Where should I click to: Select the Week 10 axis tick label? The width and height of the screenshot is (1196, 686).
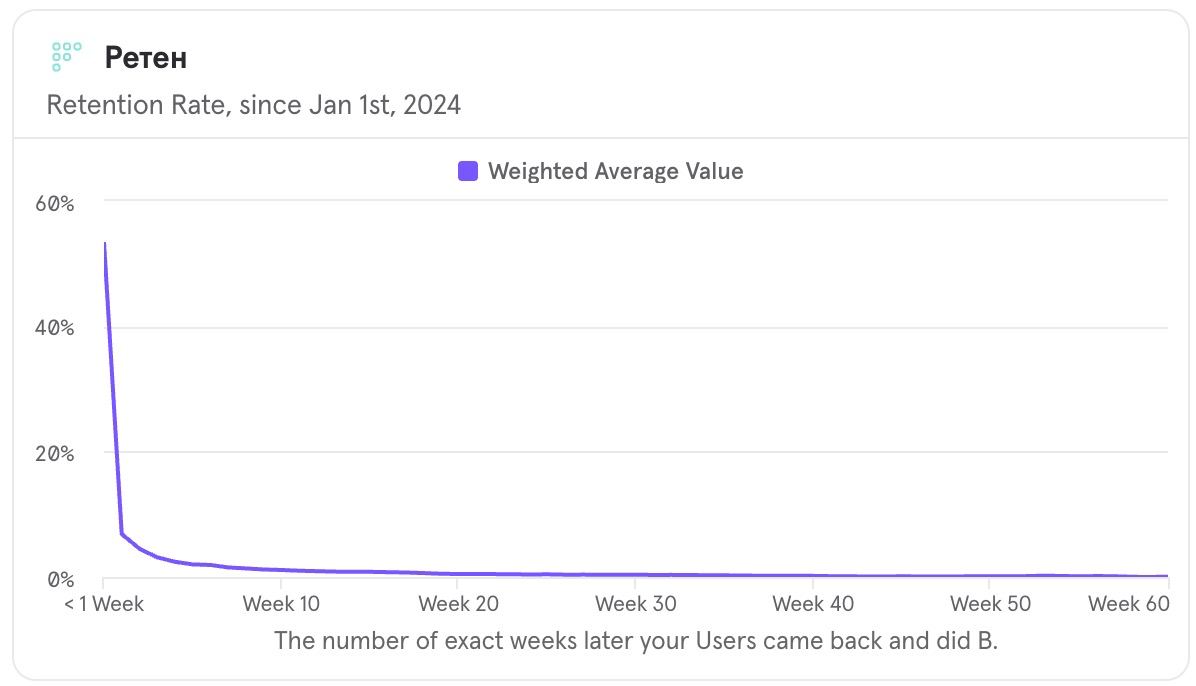click(281, 604)
